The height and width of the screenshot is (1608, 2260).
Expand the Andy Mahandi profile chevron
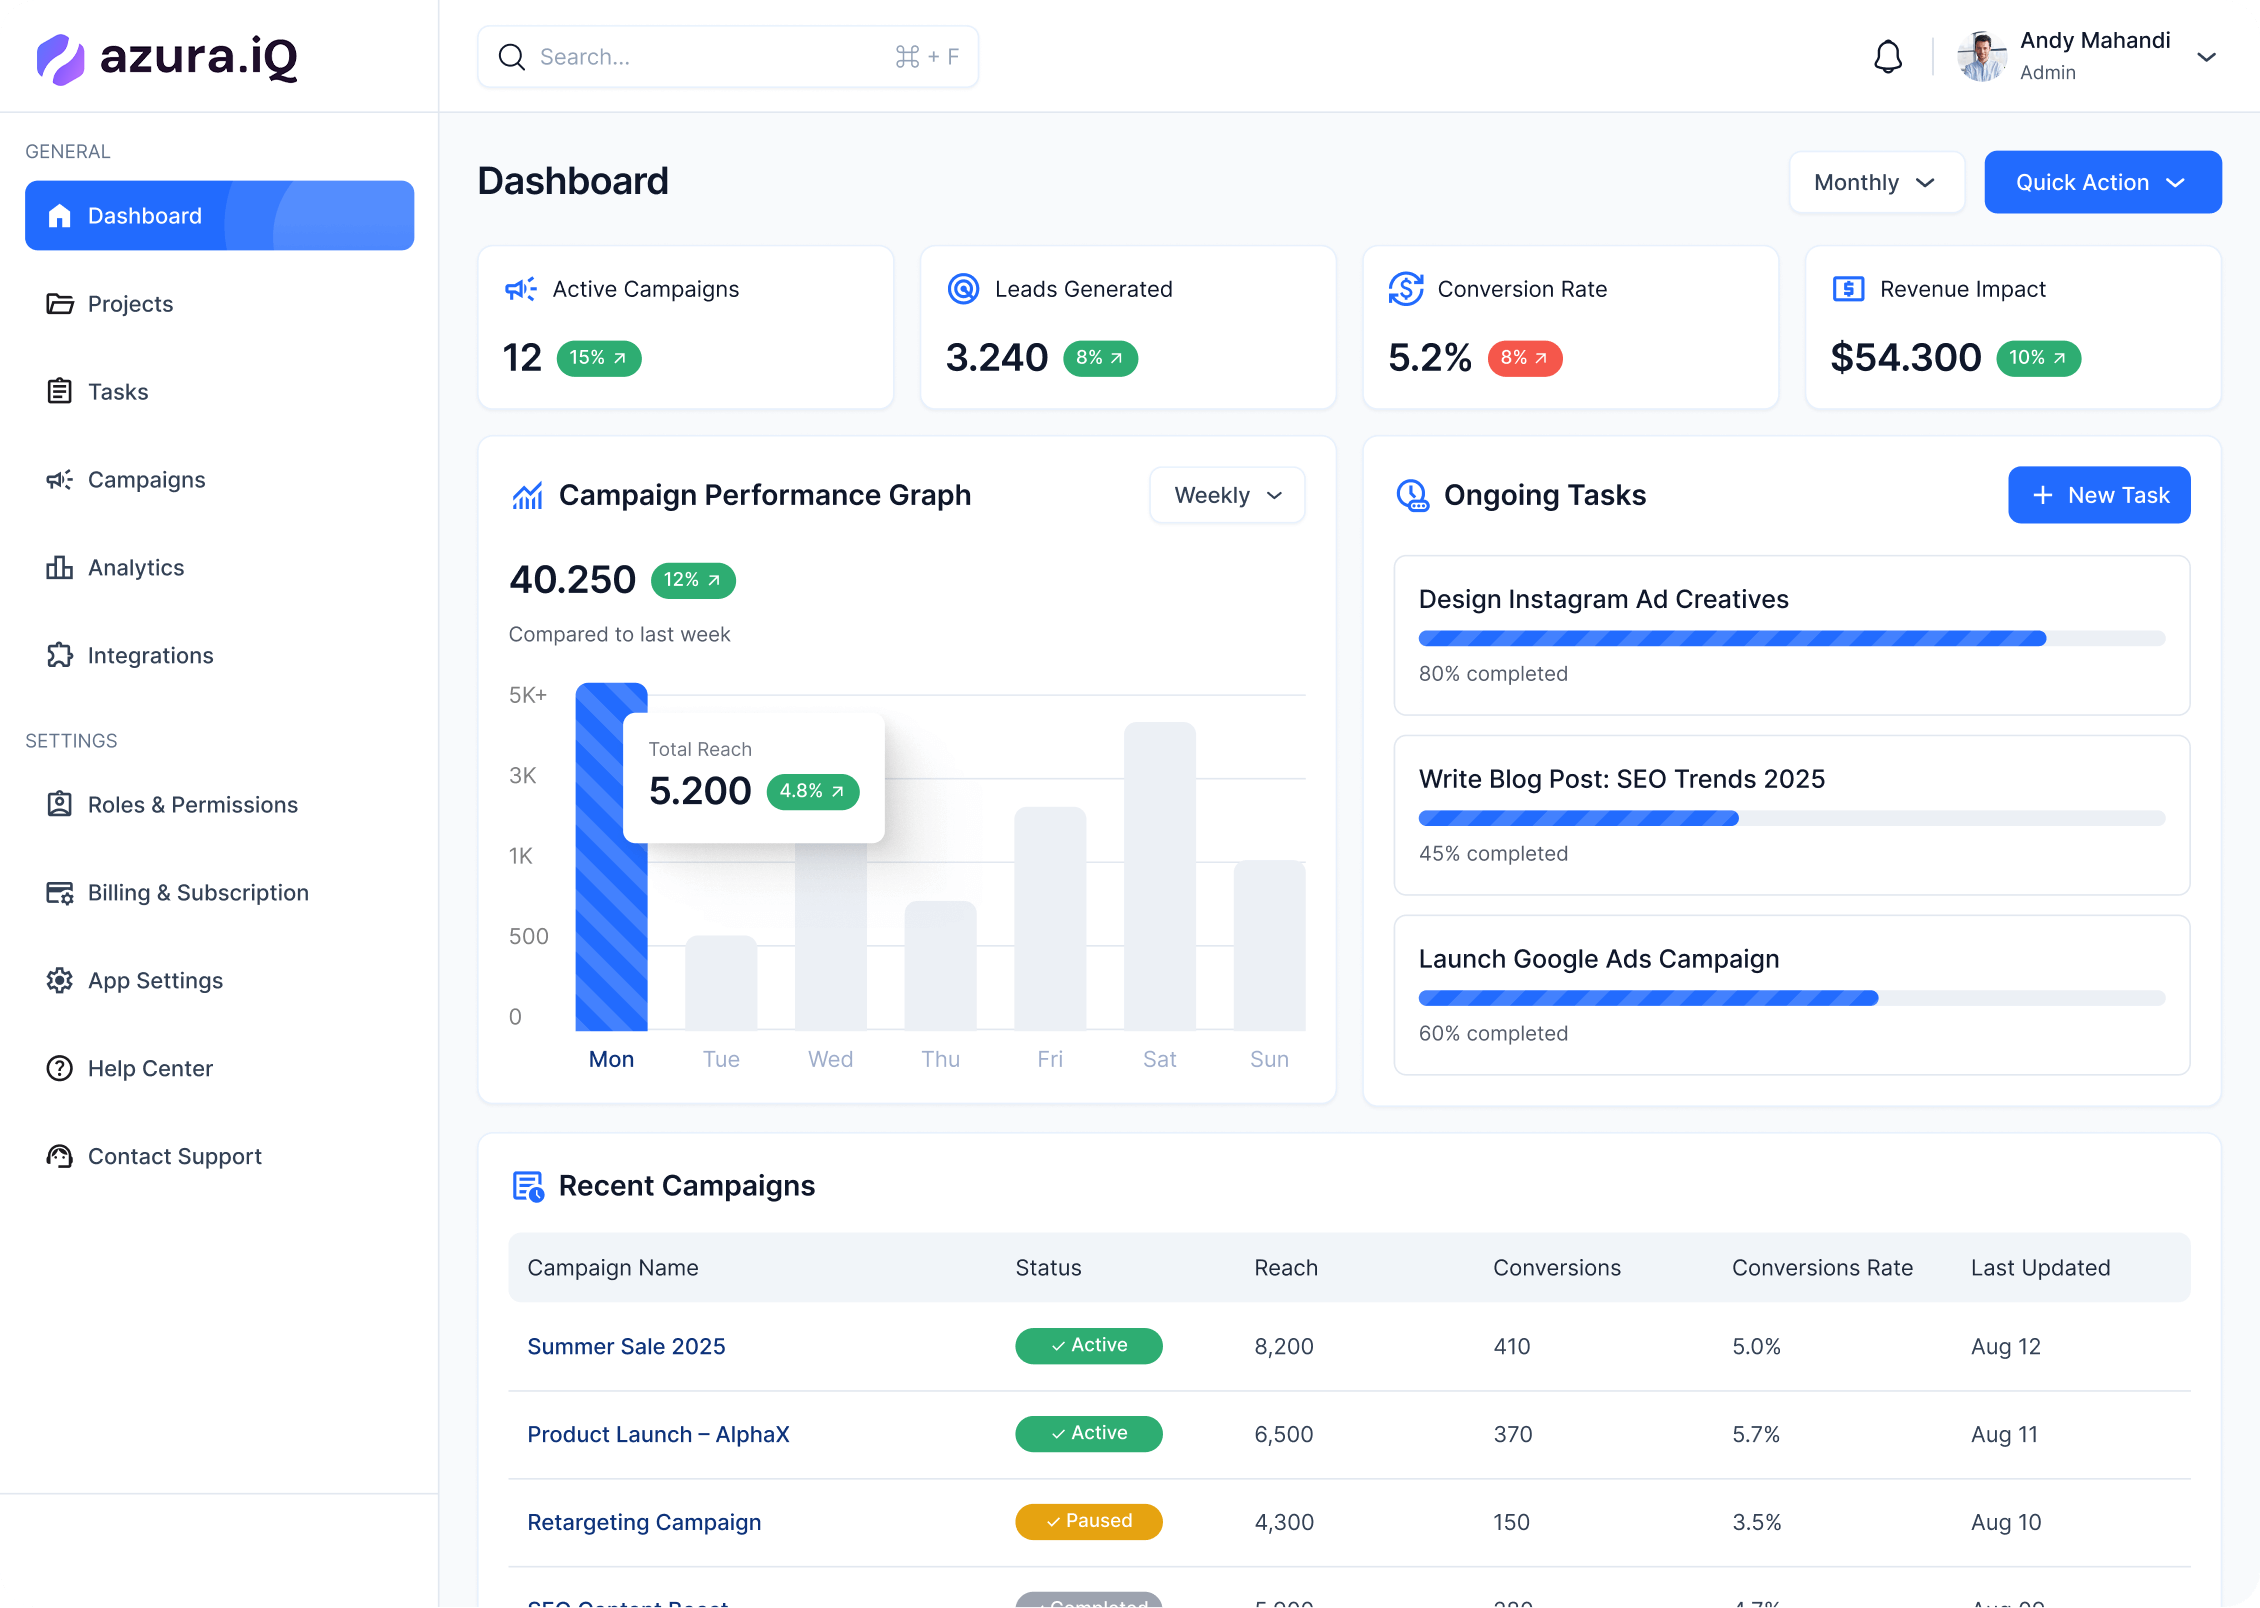pos(2206,57)
